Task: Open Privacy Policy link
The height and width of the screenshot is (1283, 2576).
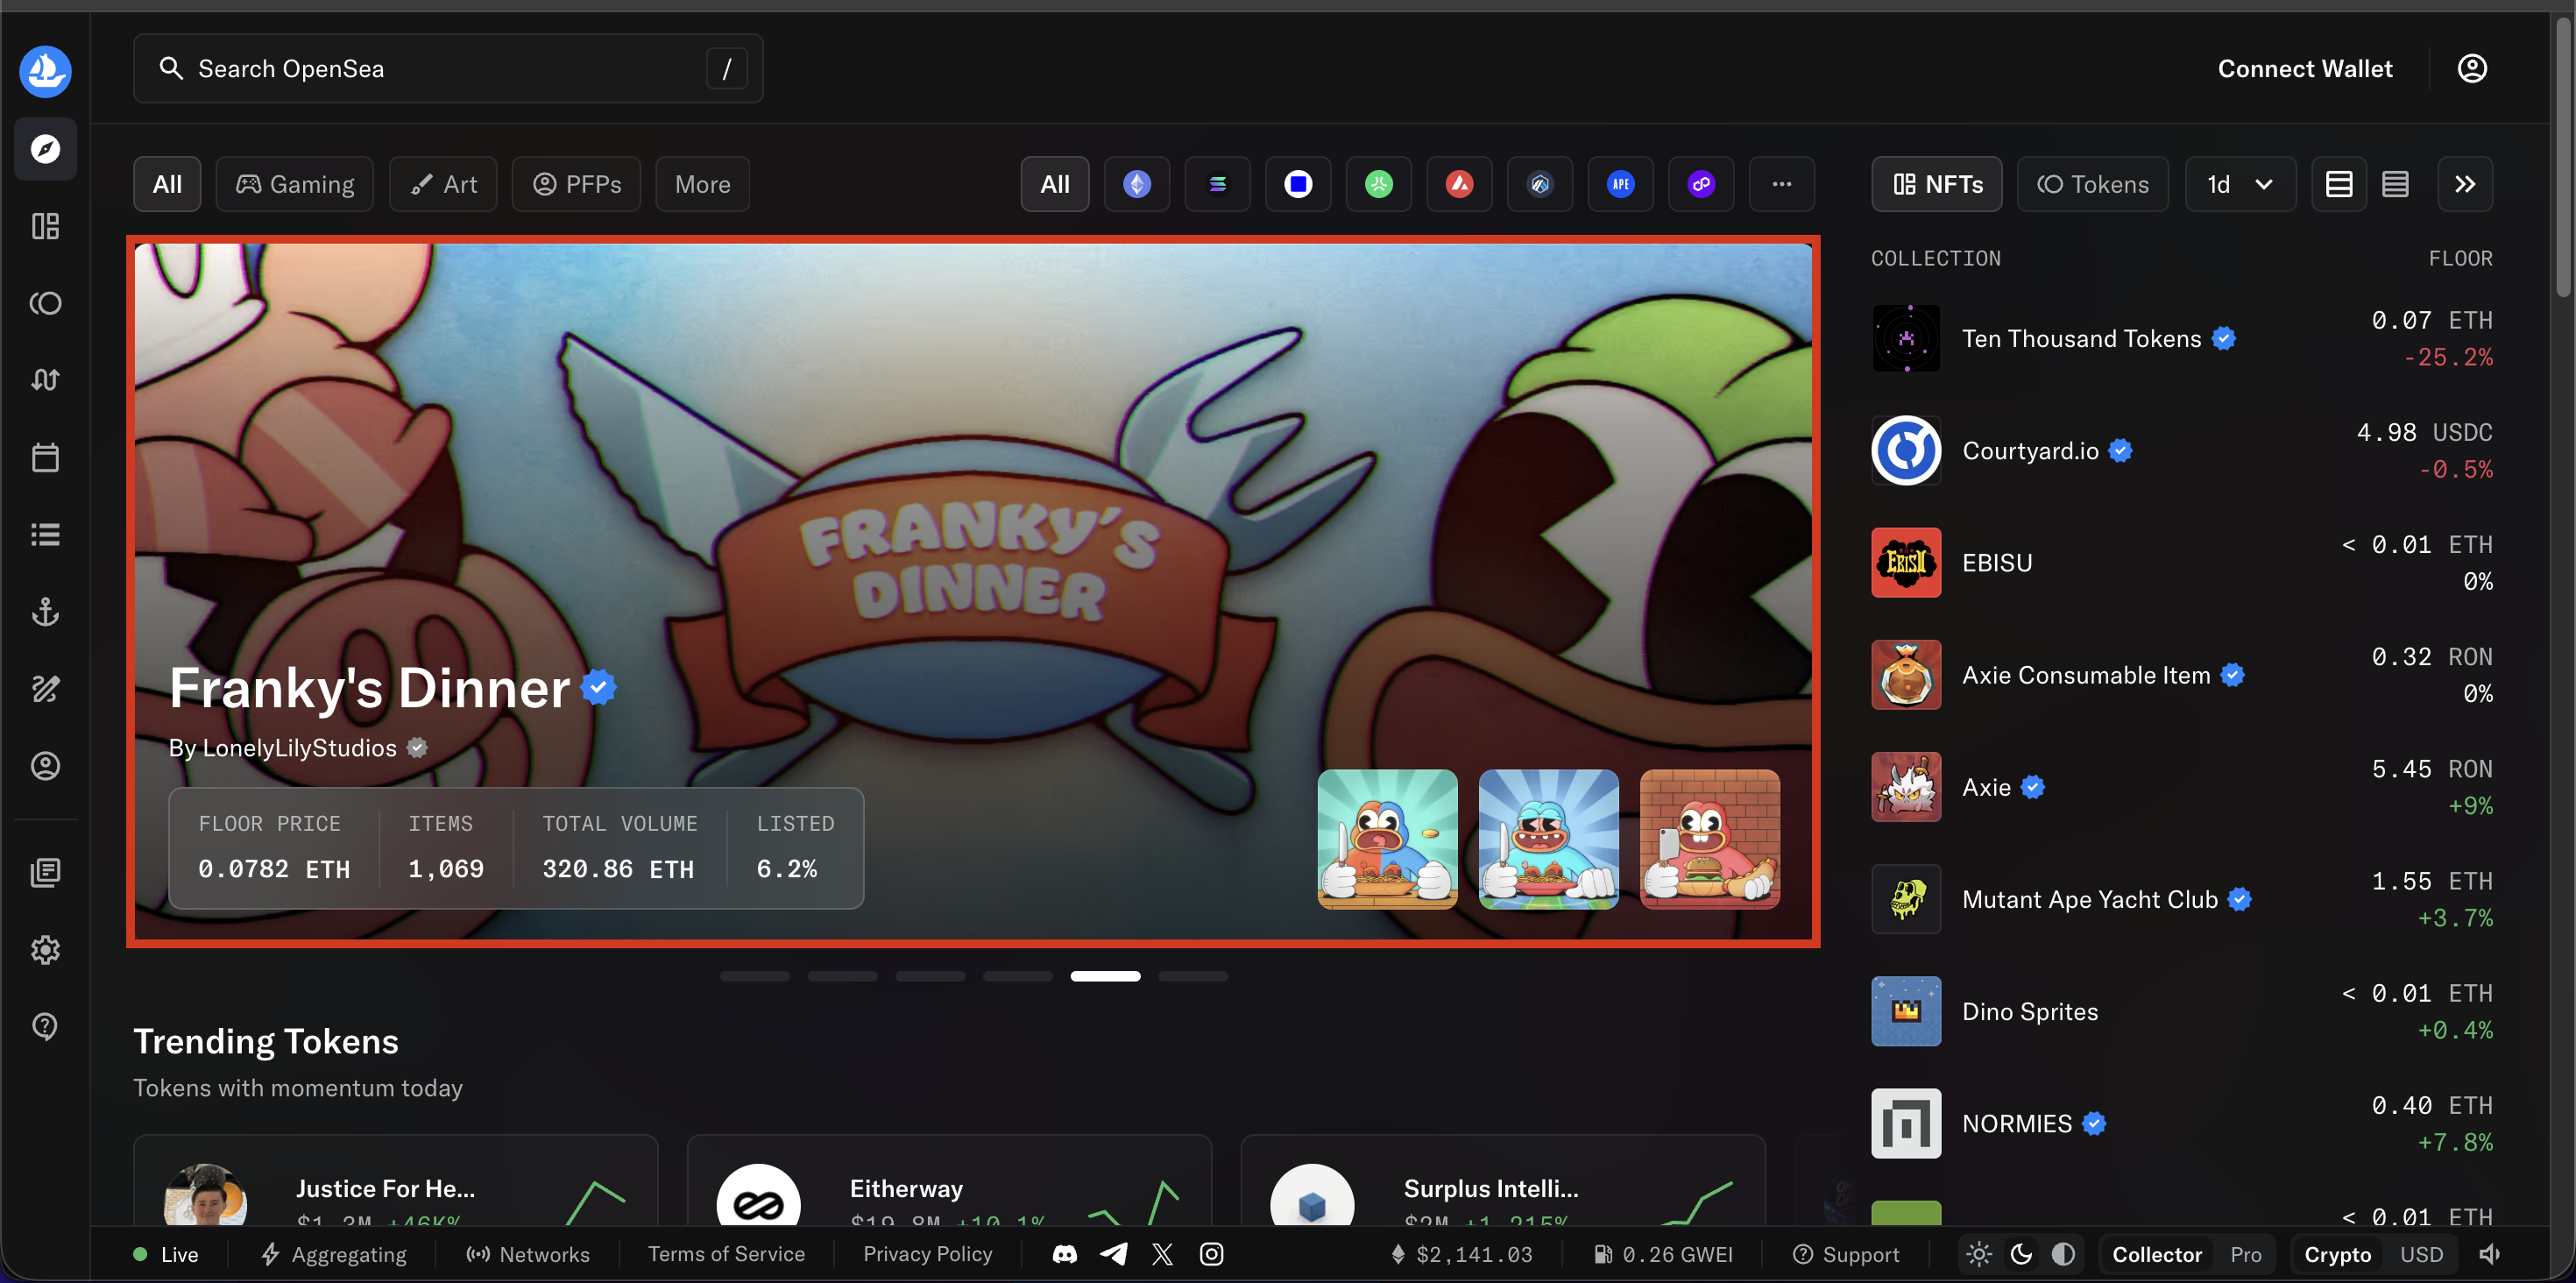Action: coord(927,1254)
